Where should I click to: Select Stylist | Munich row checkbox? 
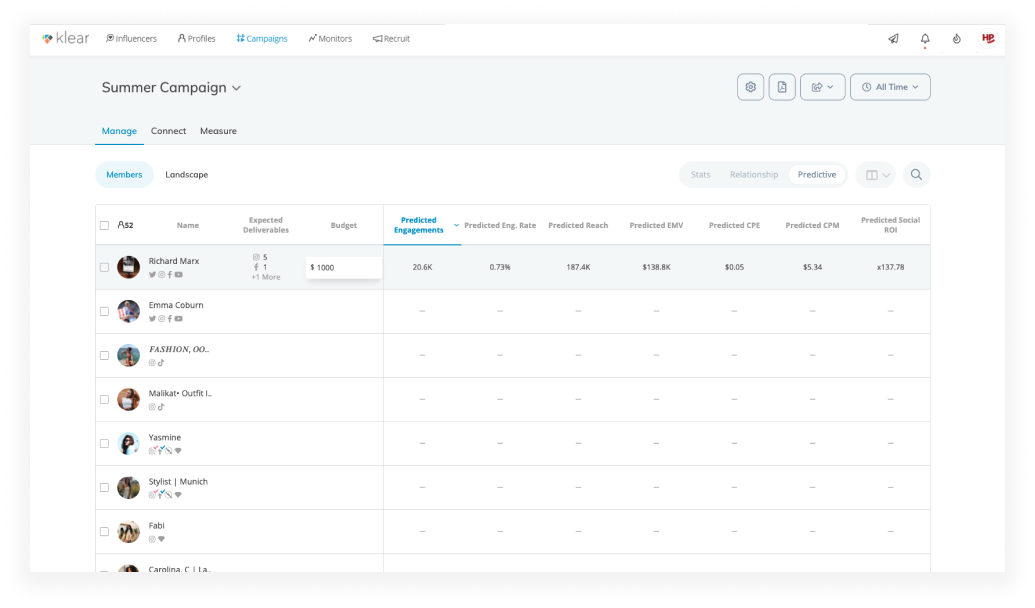click(x=104, y=487)
